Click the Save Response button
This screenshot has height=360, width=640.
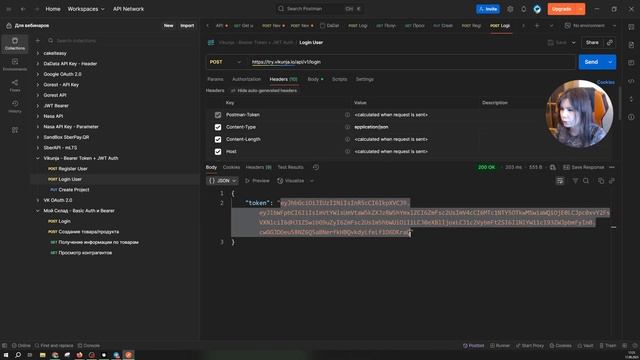click(x=584, y=167)
